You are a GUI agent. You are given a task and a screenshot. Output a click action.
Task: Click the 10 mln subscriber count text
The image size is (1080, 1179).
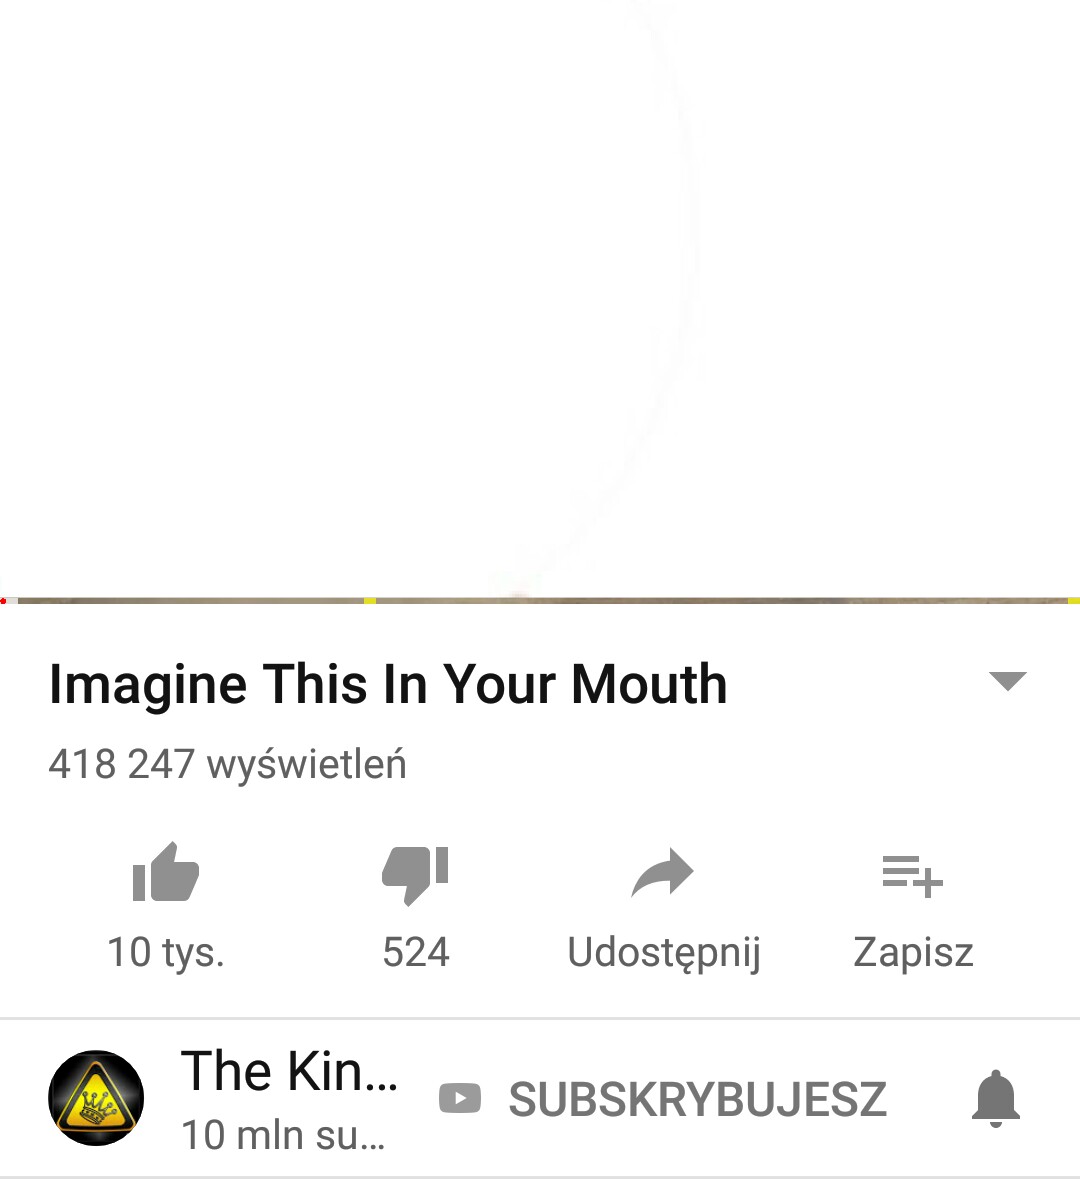pos(283,1135)
